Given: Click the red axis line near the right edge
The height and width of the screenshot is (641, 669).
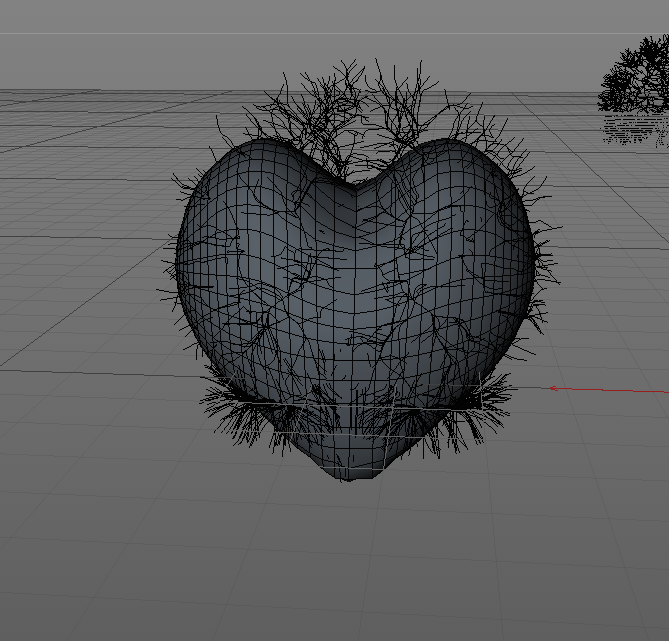Looking at the screenshot, I should 630,390.
